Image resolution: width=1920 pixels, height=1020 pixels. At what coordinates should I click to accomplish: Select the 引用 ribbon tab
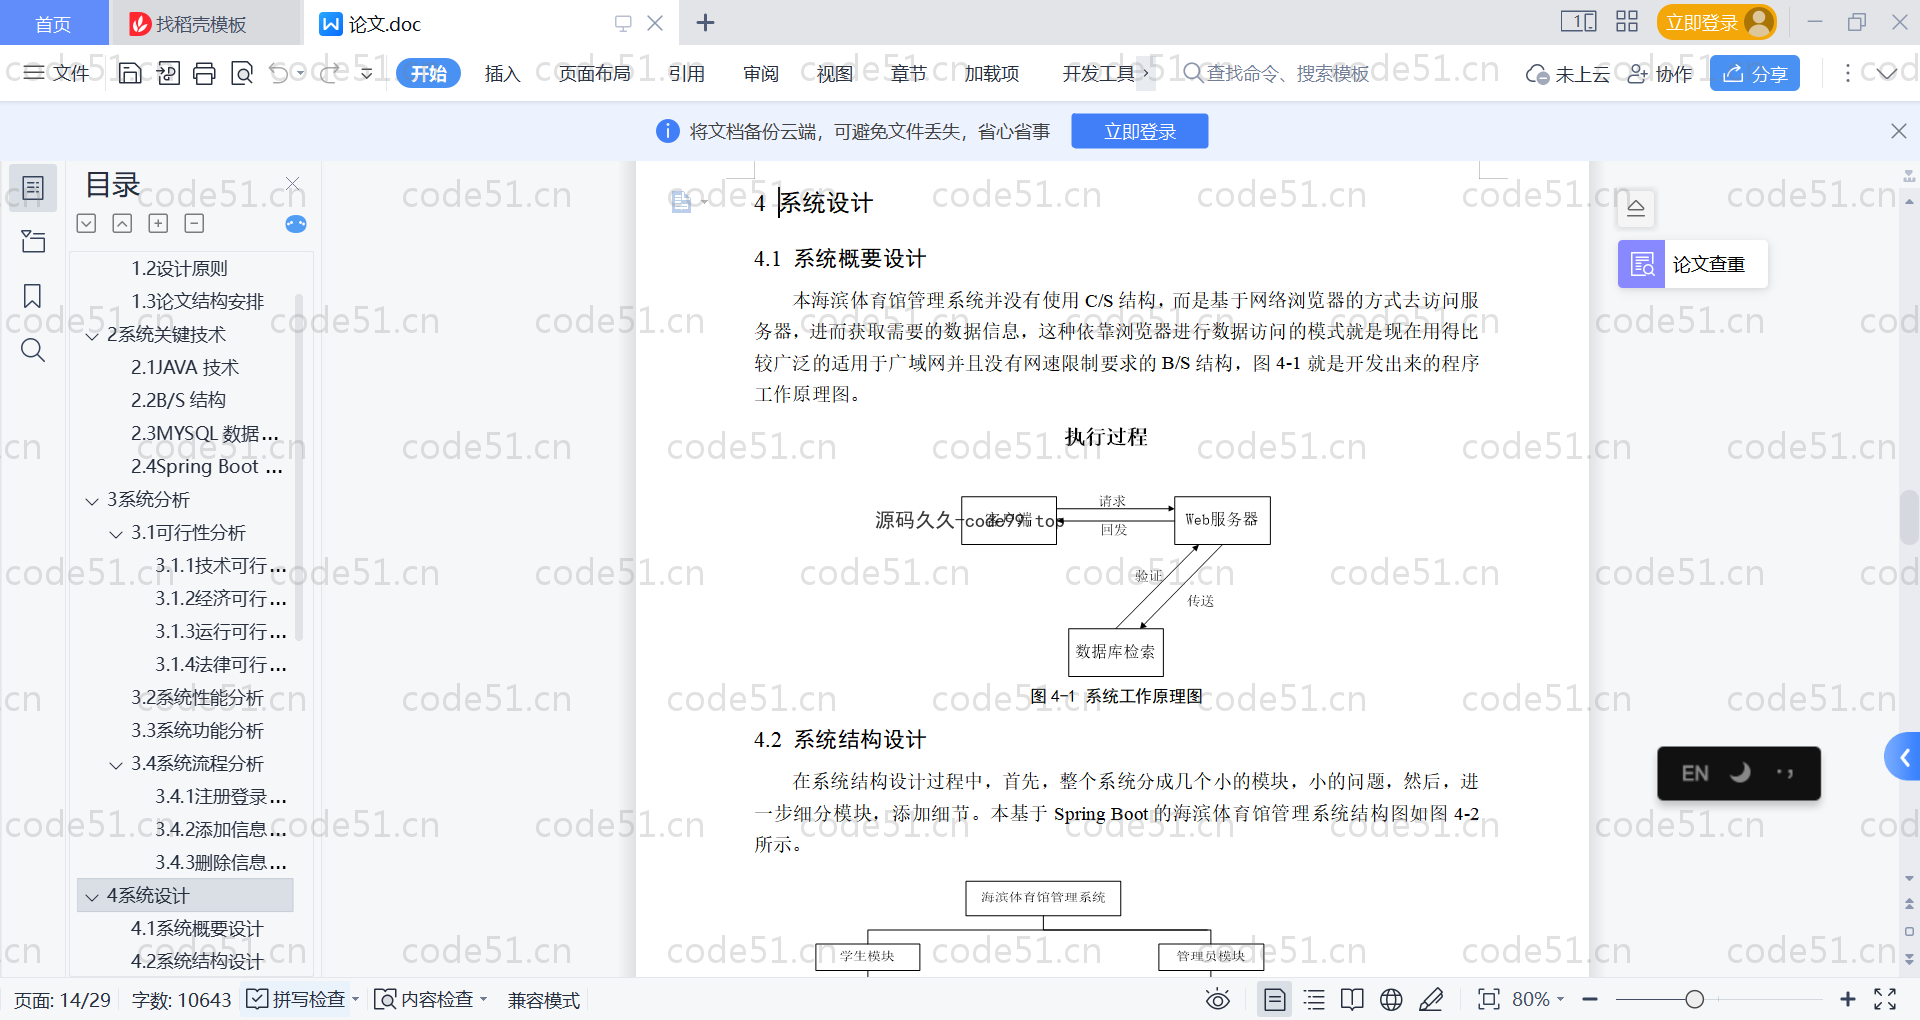tap(687, 73)
